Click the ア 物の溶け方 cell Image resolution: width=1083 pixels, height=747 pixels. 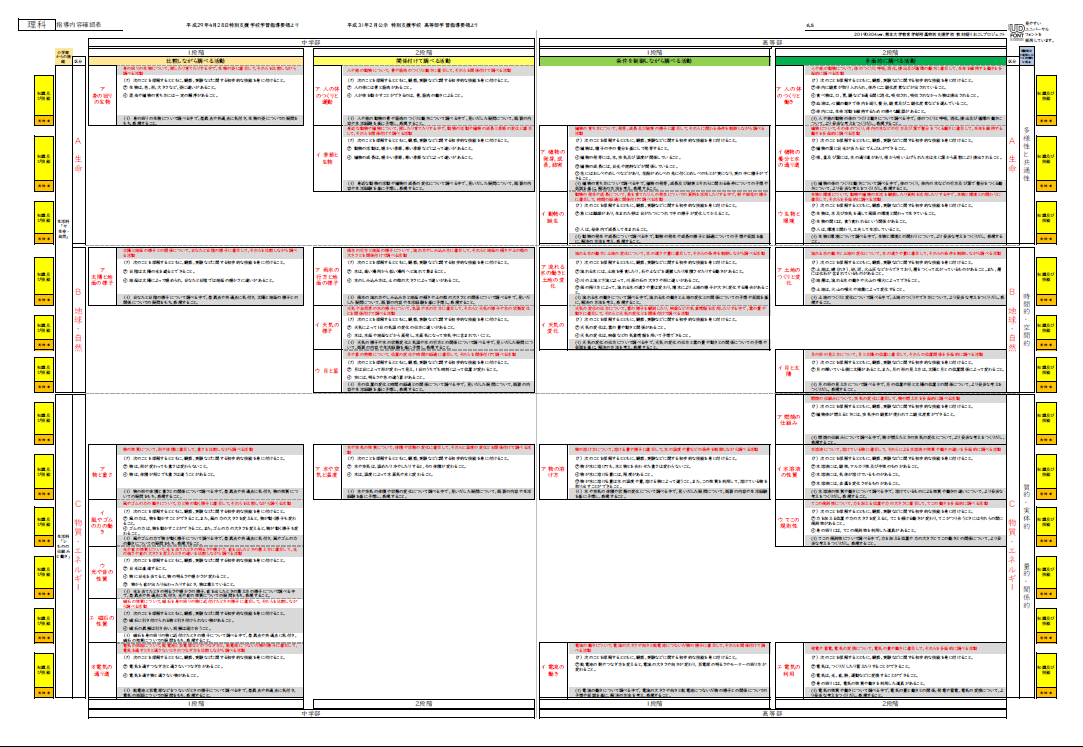553,472
